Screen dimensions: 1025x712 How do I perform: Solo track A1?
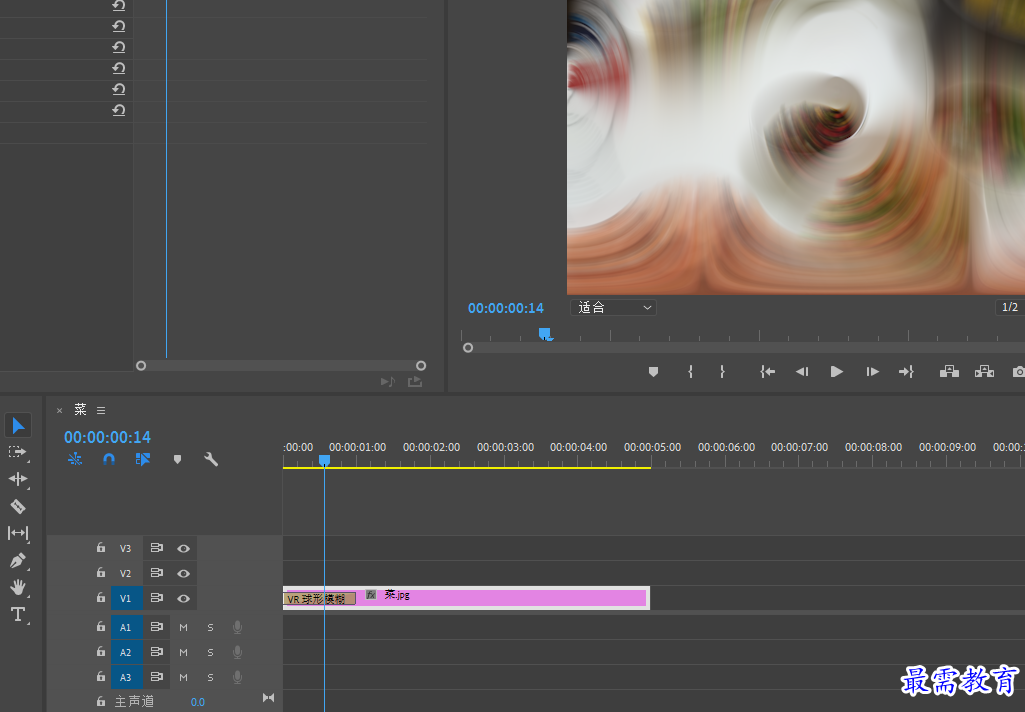point(210,628)
